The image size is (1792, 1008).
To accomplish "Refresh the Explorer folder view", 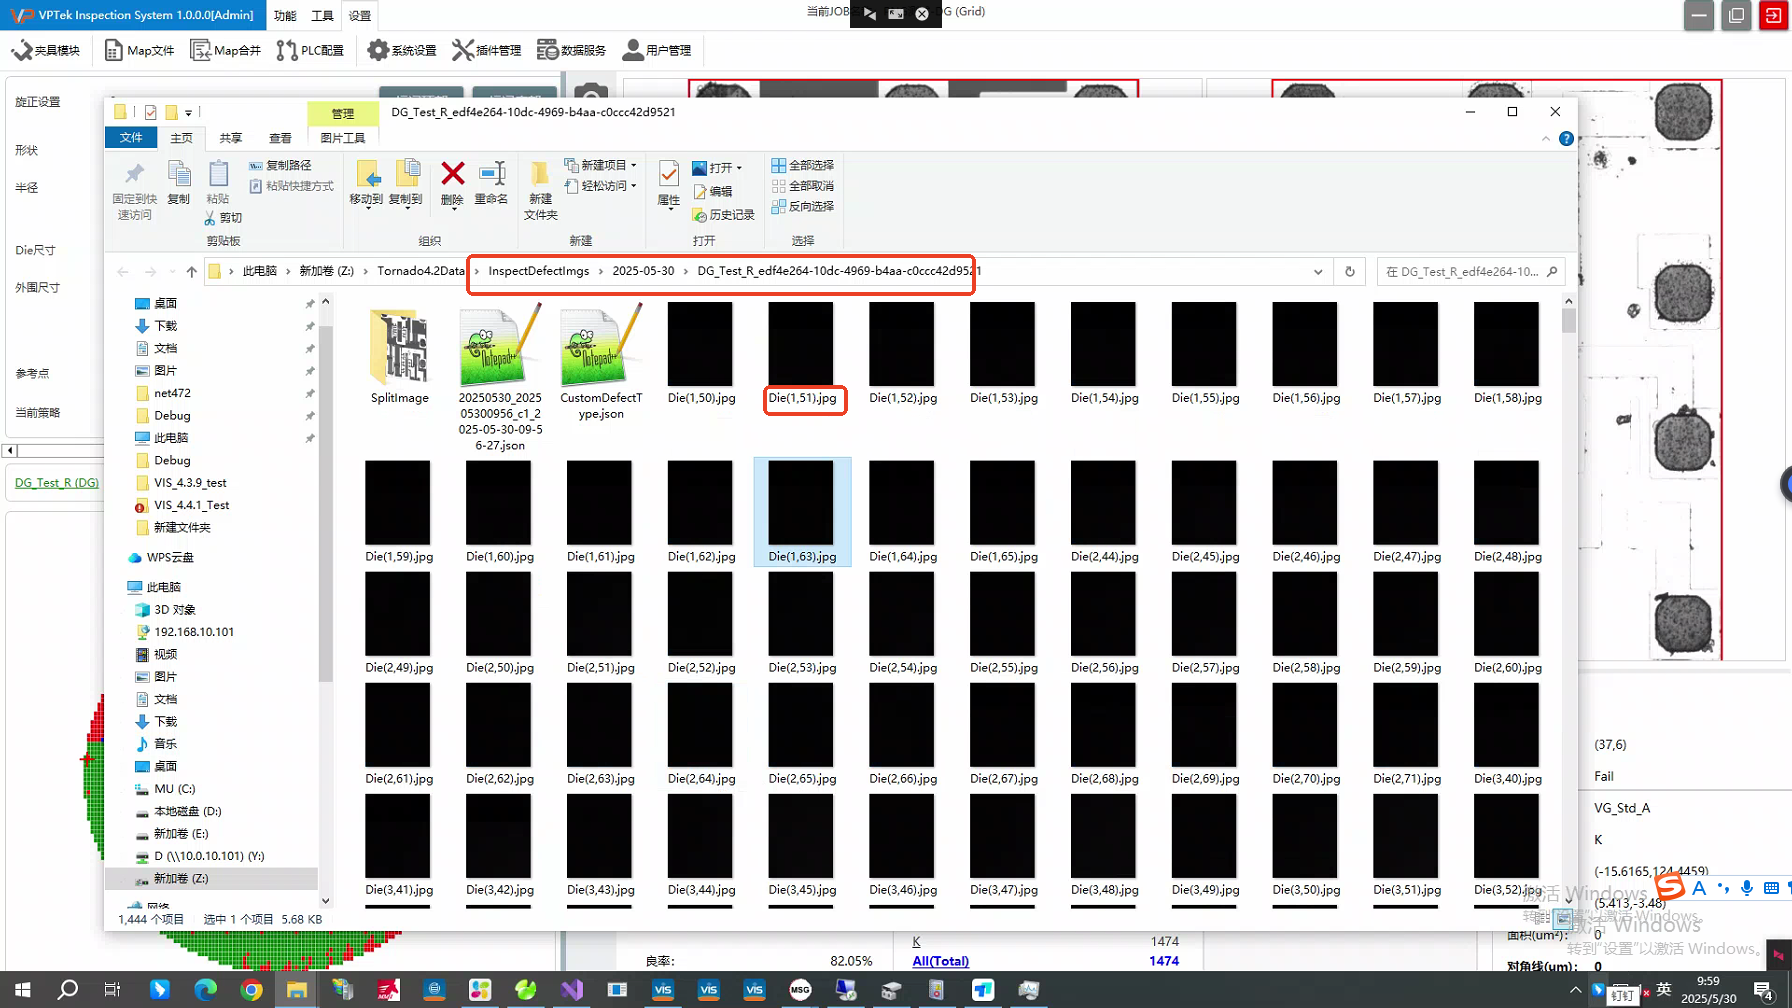I will (1349, 271).
